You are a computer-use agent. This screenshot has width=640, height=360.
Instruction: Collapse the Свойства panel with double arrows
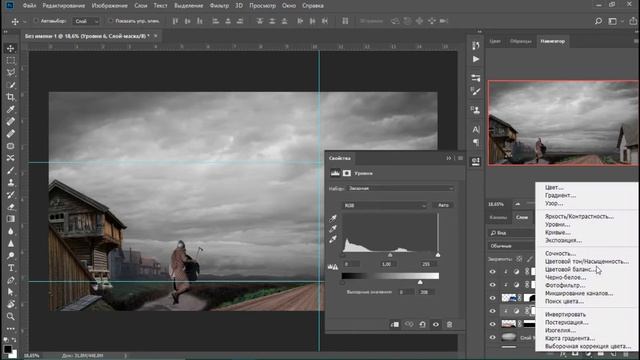[449, 158]
